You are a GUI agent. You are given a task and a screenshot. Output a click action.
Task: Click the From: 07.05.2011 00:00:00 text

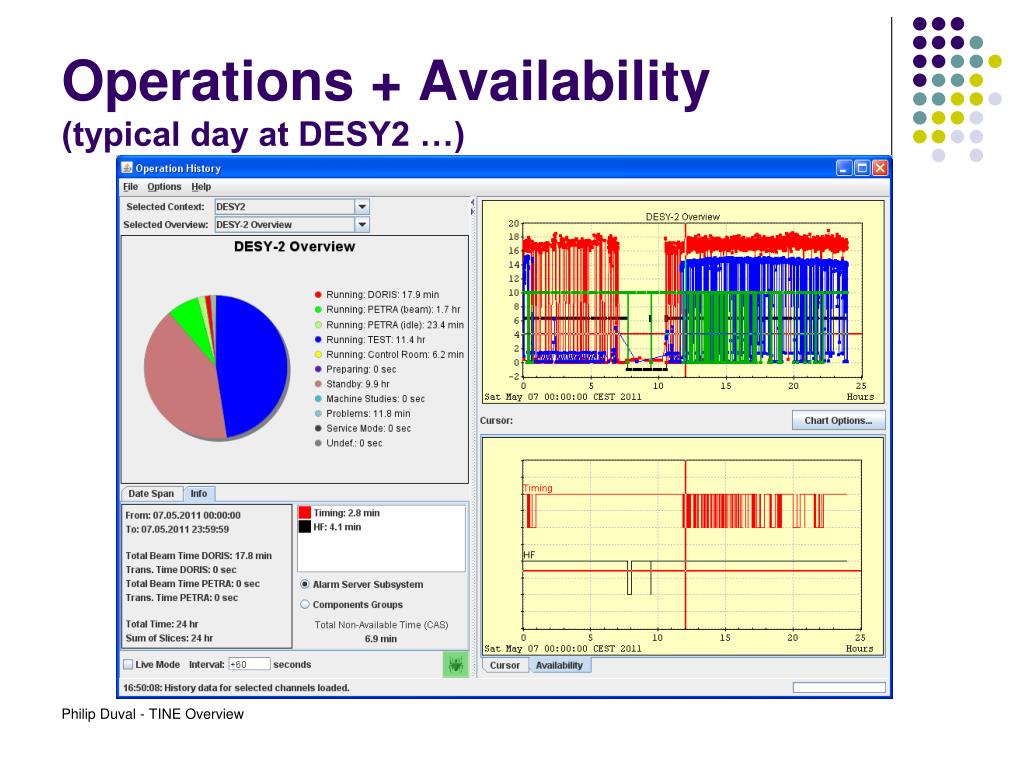[183, 515]
